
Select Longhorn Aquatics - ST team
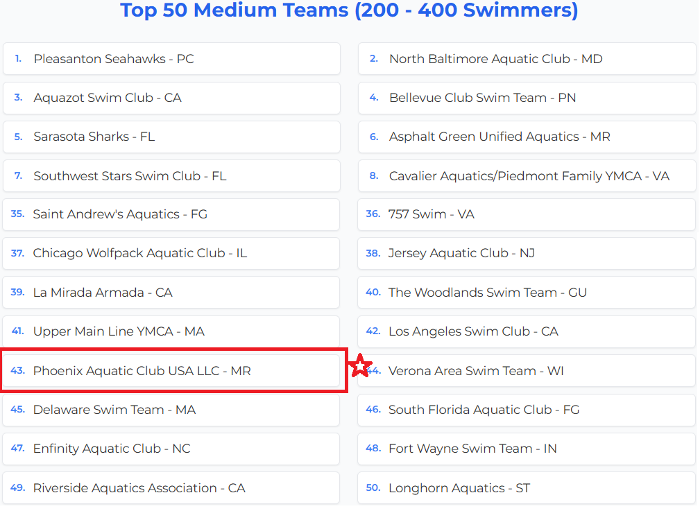[x=459, y=488]
